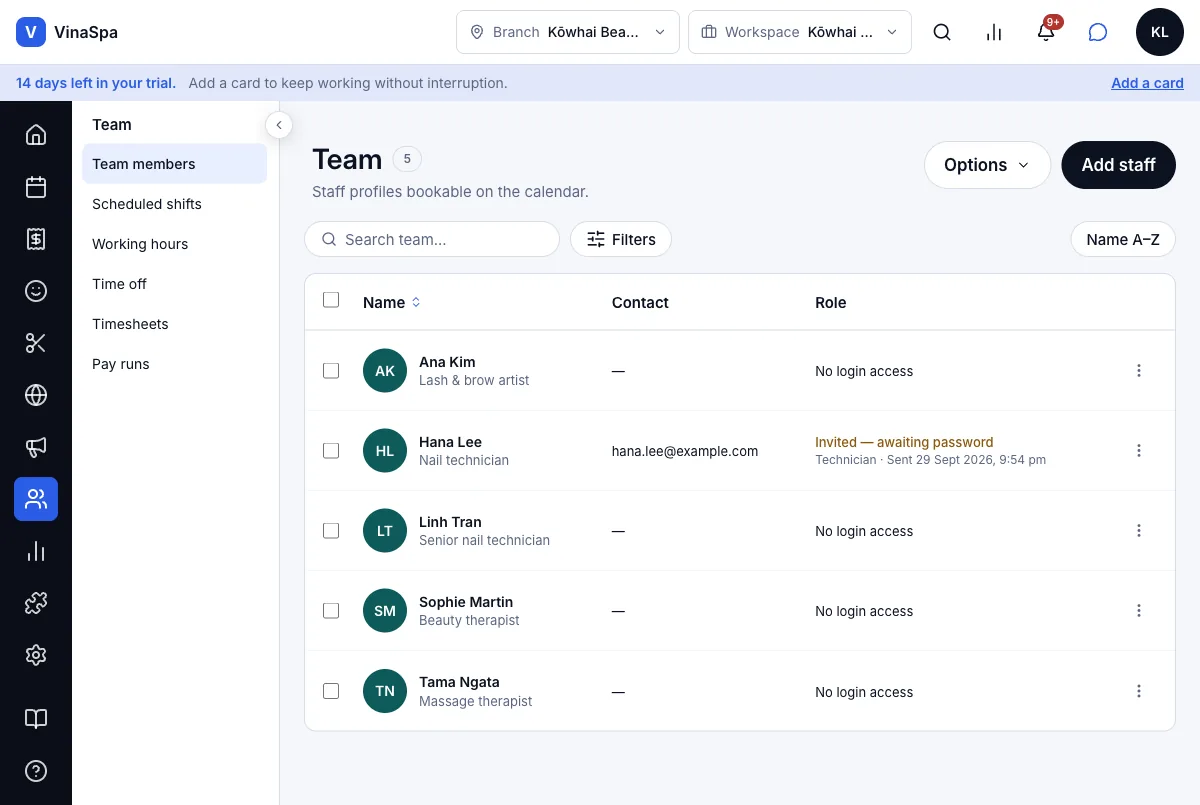1200x805 pixels.
Task: Click the LT avatar for Linh Tran
Action: [385, 531]
